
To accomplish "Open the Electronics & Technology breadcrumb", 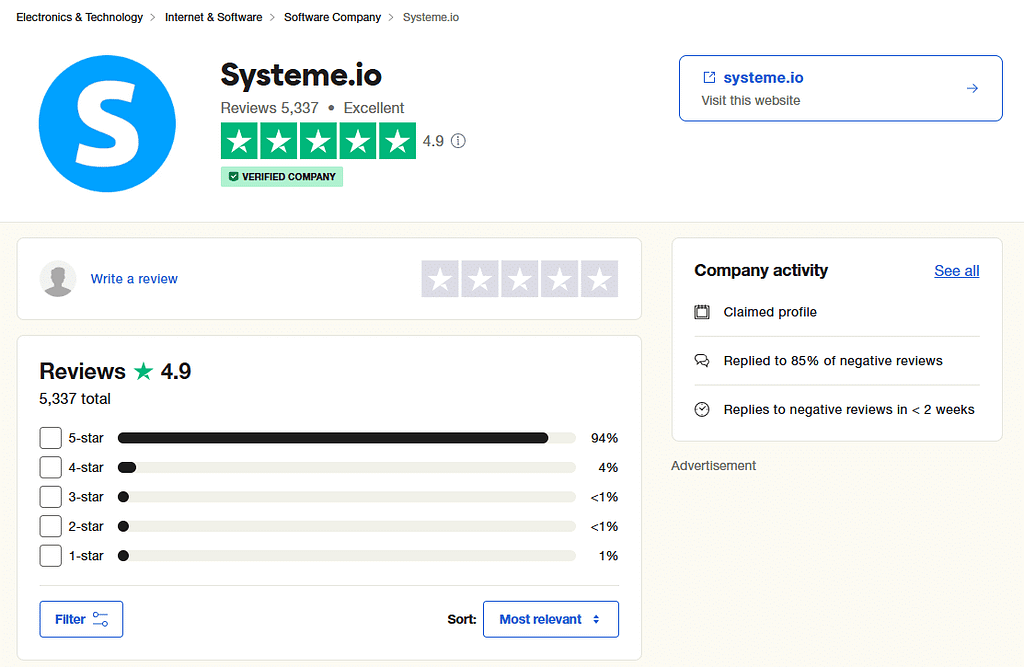I will (80, 17).
